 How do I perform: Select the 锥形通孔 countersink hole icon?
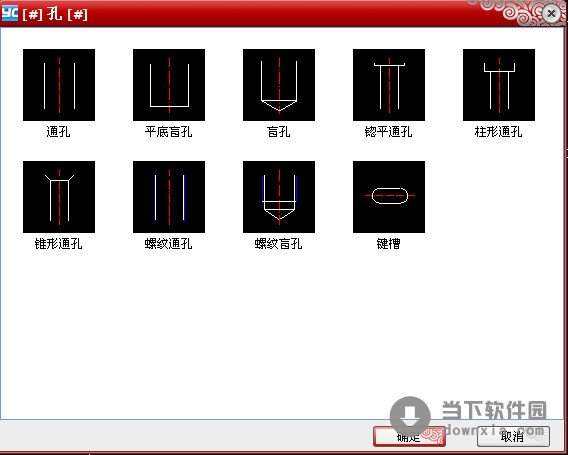pyautogui.click(x=59, y=197)
